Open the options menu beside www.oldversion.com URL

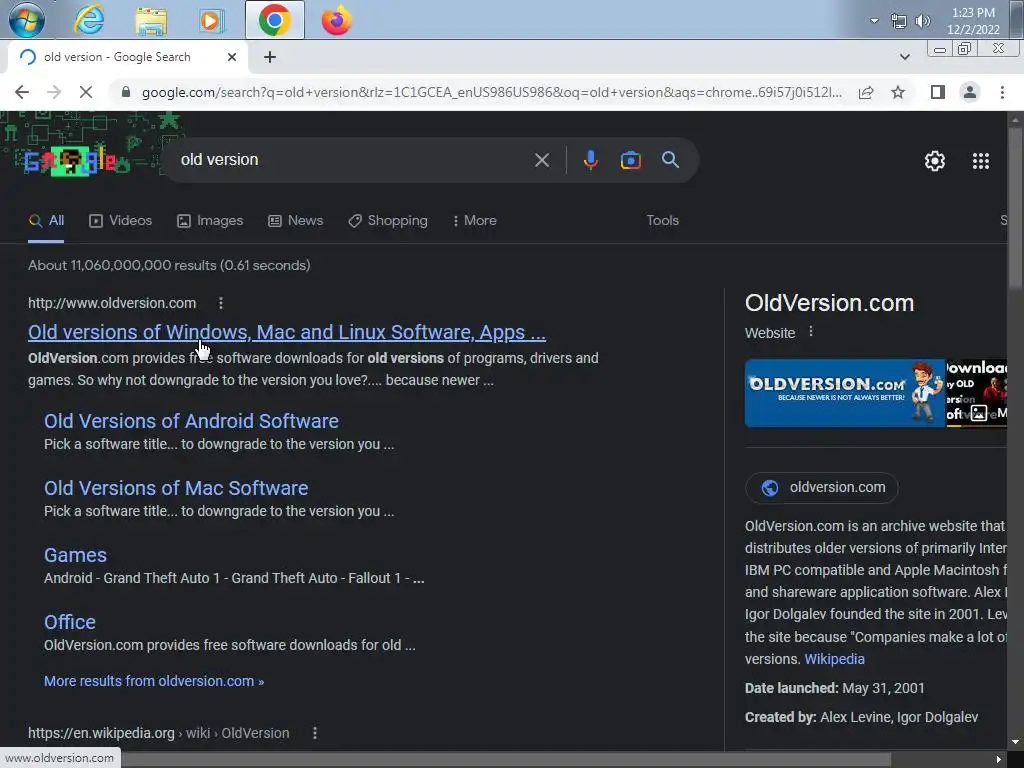[221, 303]
